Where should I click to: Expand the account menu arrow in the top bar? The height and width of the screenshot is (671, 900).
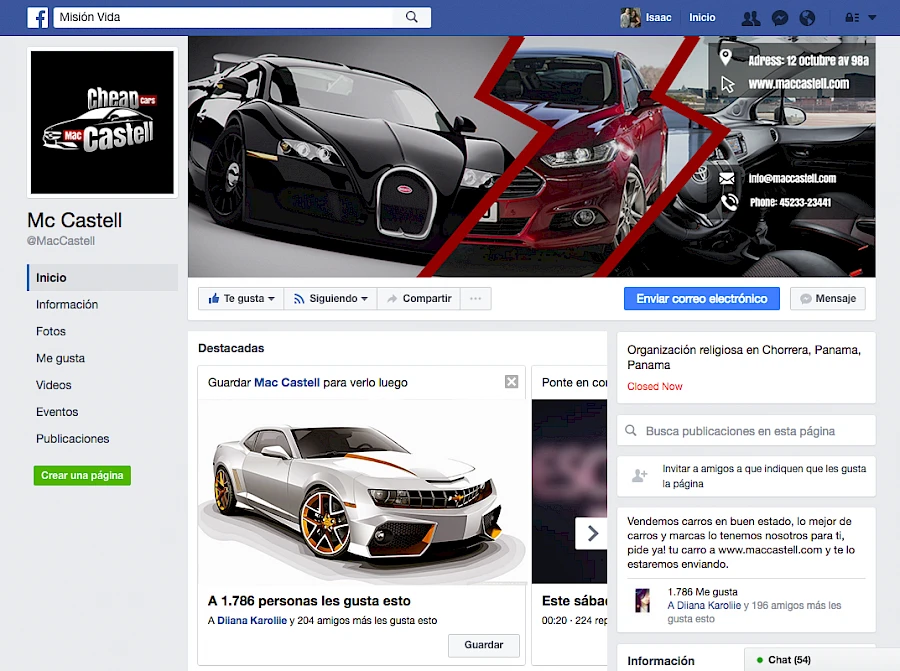[872, 18]
